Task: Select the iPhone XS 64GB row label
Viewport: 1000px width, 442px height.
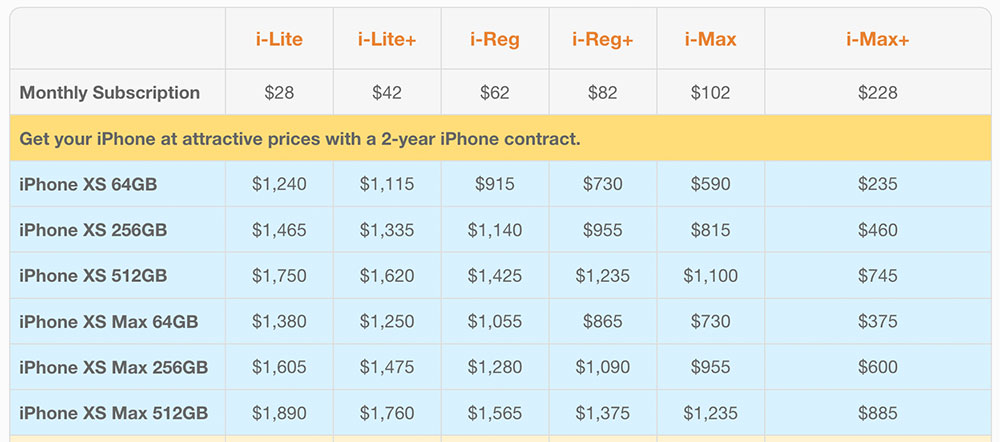Action: coord(88,185)
